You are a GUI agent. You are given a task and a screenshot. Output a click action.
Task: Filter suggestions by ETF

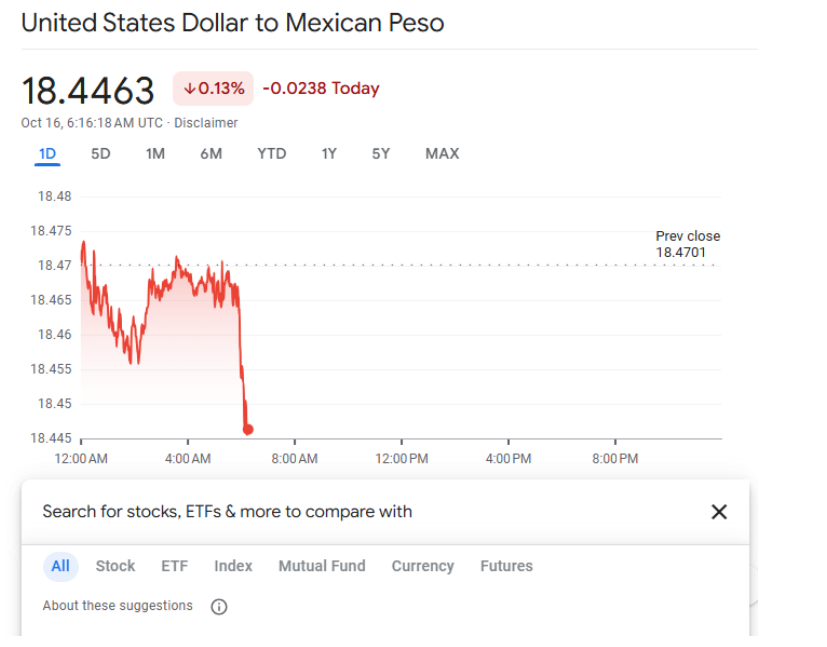[174, 566]
